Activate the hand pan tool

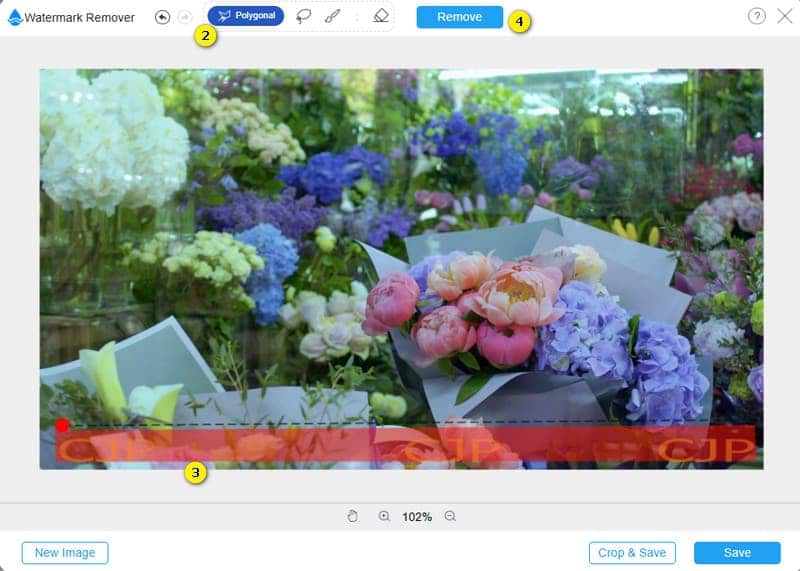353,516
